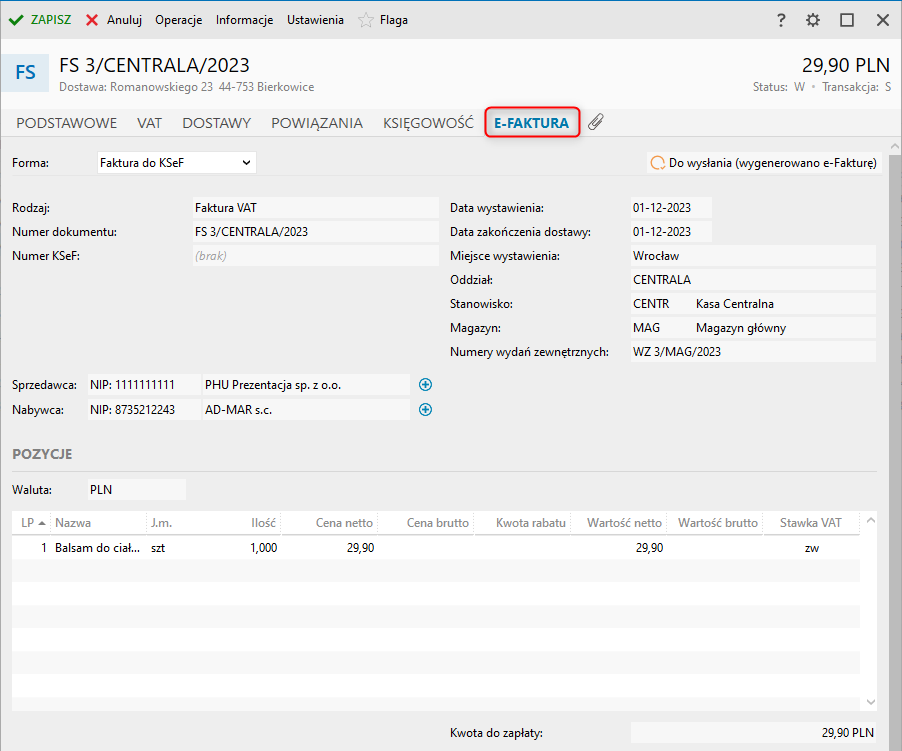This screenshot has height=751, width=902.
Task: Click the table scroll up arrow
Action: pos(870,520)
